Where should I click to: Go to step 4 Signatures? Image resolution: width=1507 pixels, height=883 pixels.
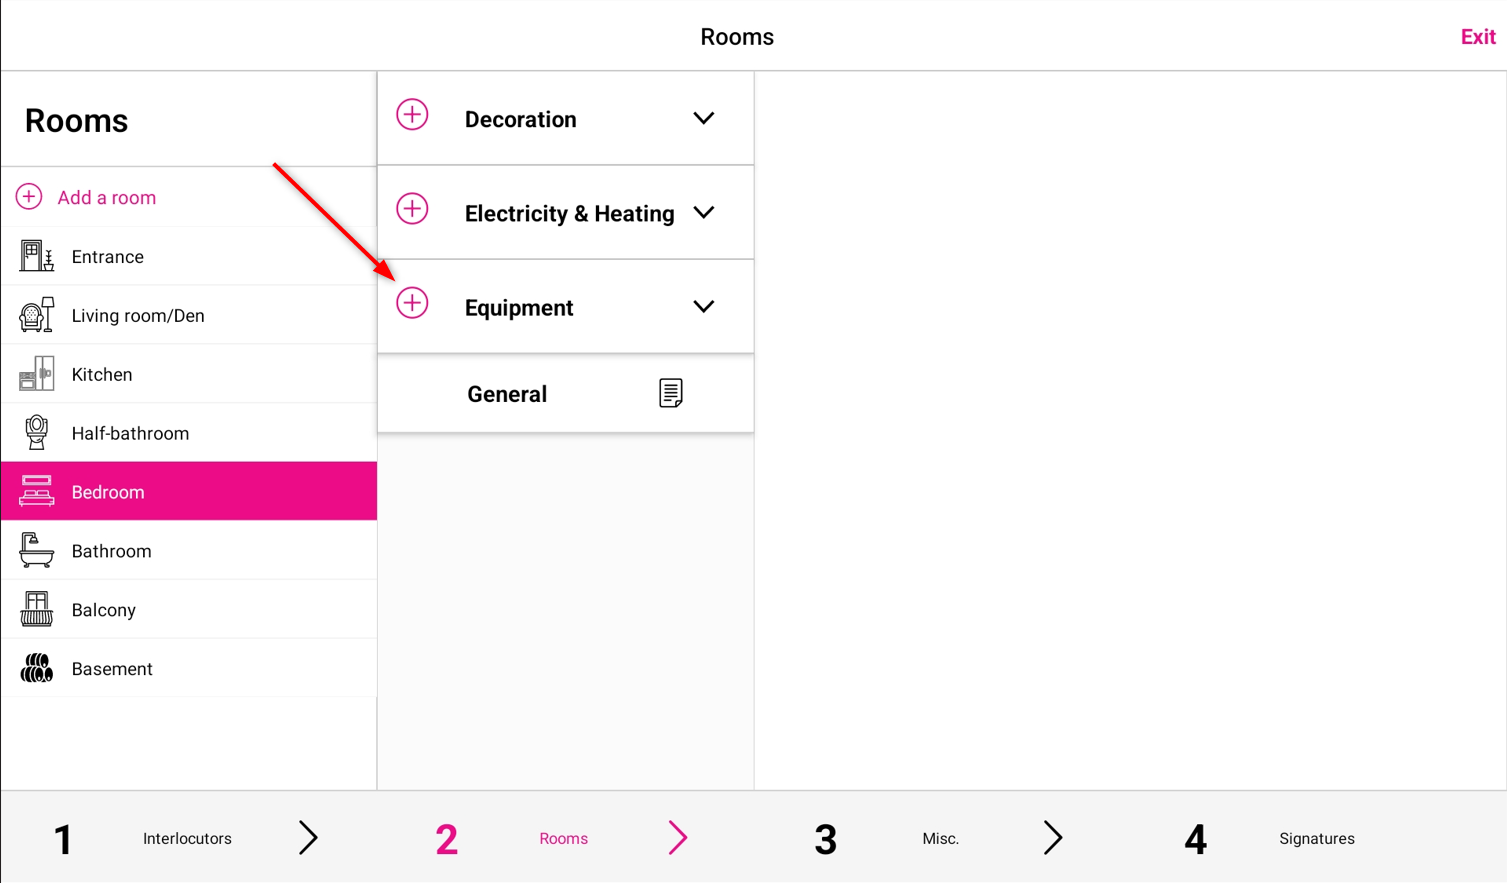(1317, 839)
